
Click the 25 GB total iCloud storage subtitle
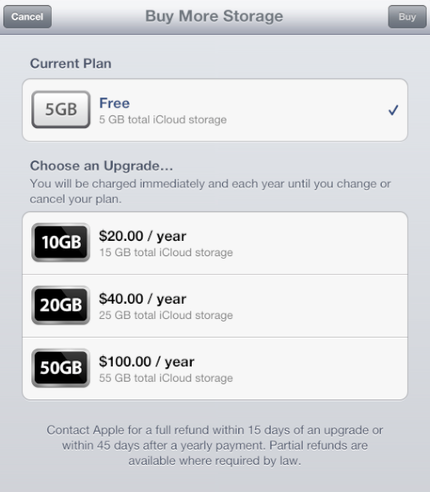tap(166, 315)
